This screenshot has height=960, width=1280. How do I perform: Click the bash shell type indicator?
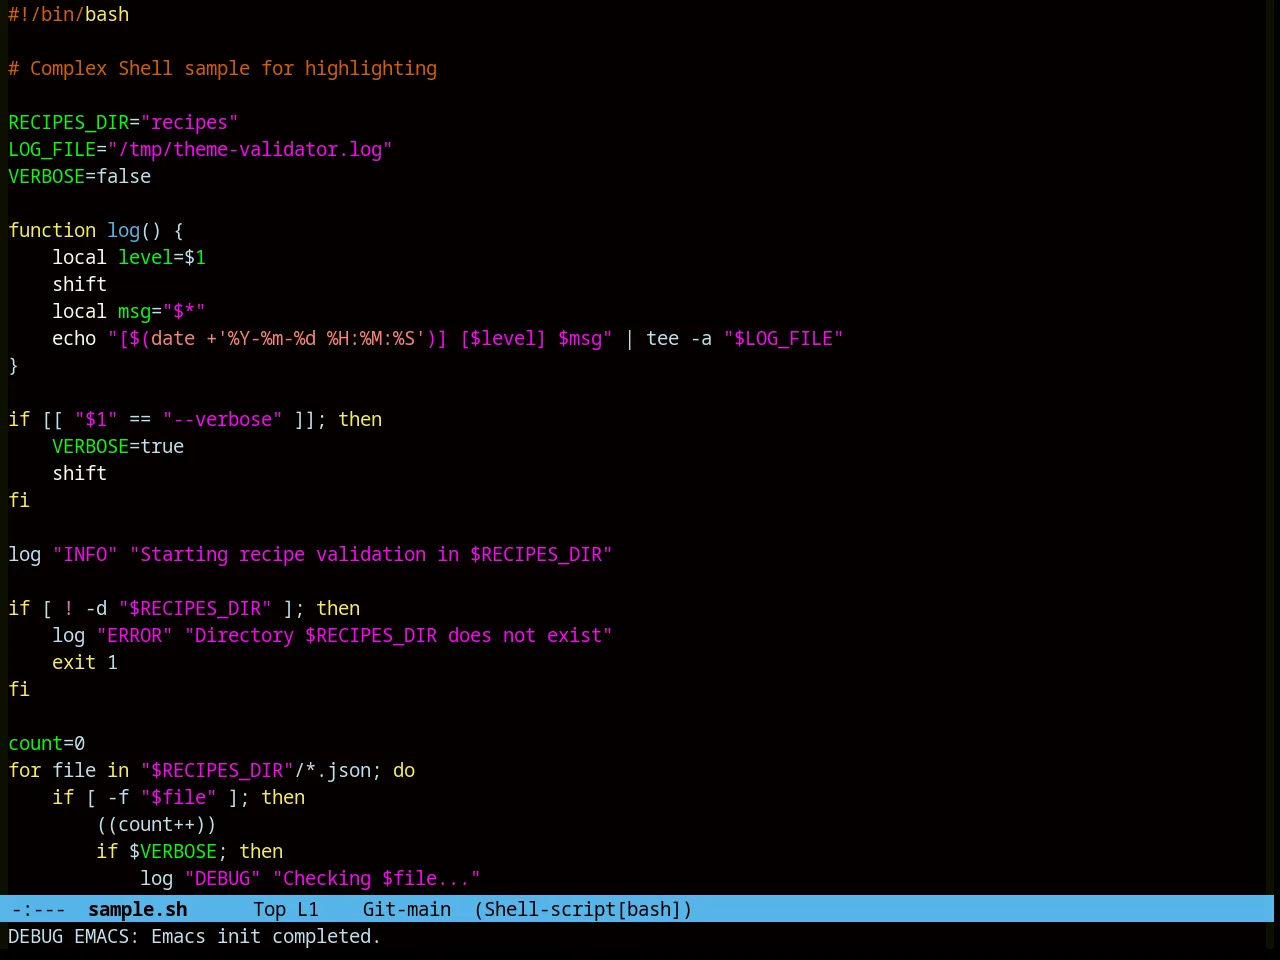click(x=649, y=909)
